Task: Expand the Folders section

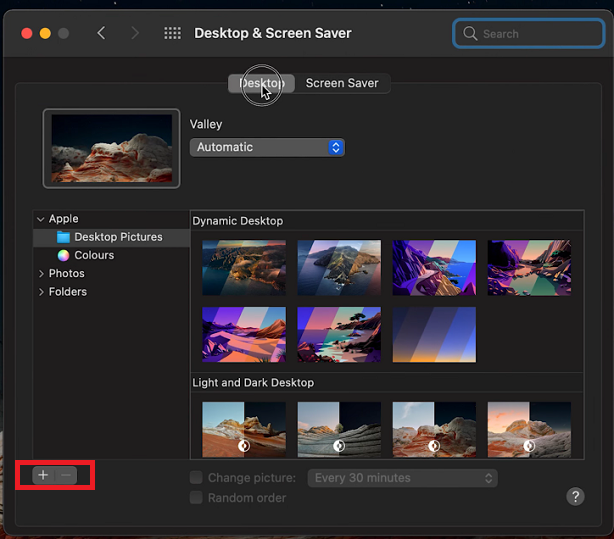Action: [x=41, y=292]
